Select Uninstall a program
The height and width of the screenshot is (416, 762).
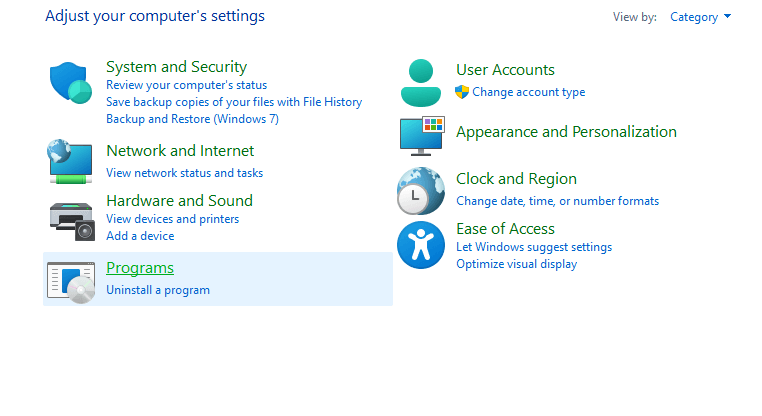click(x=158, y=290)
